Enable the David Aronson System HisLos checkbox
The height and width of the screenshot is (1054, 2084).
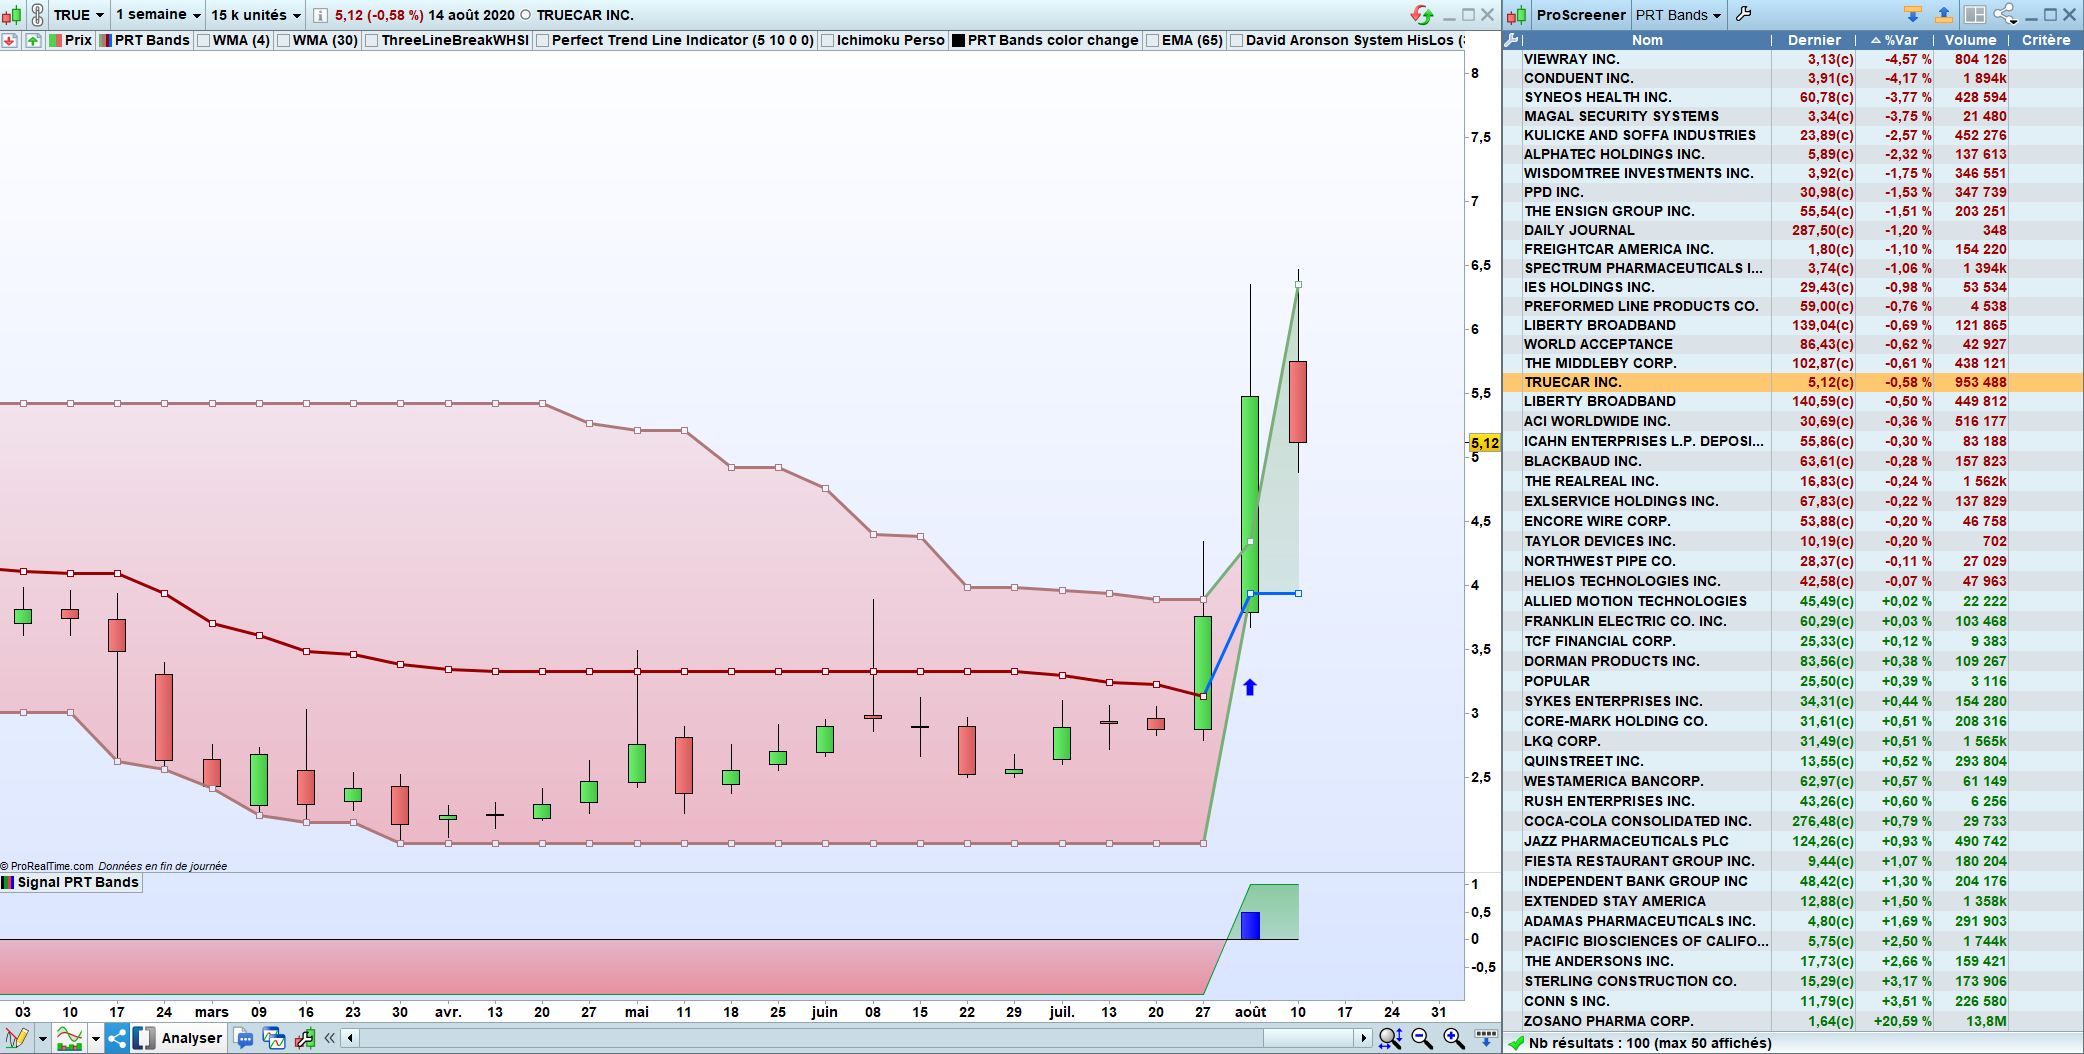pos(1237,41)
